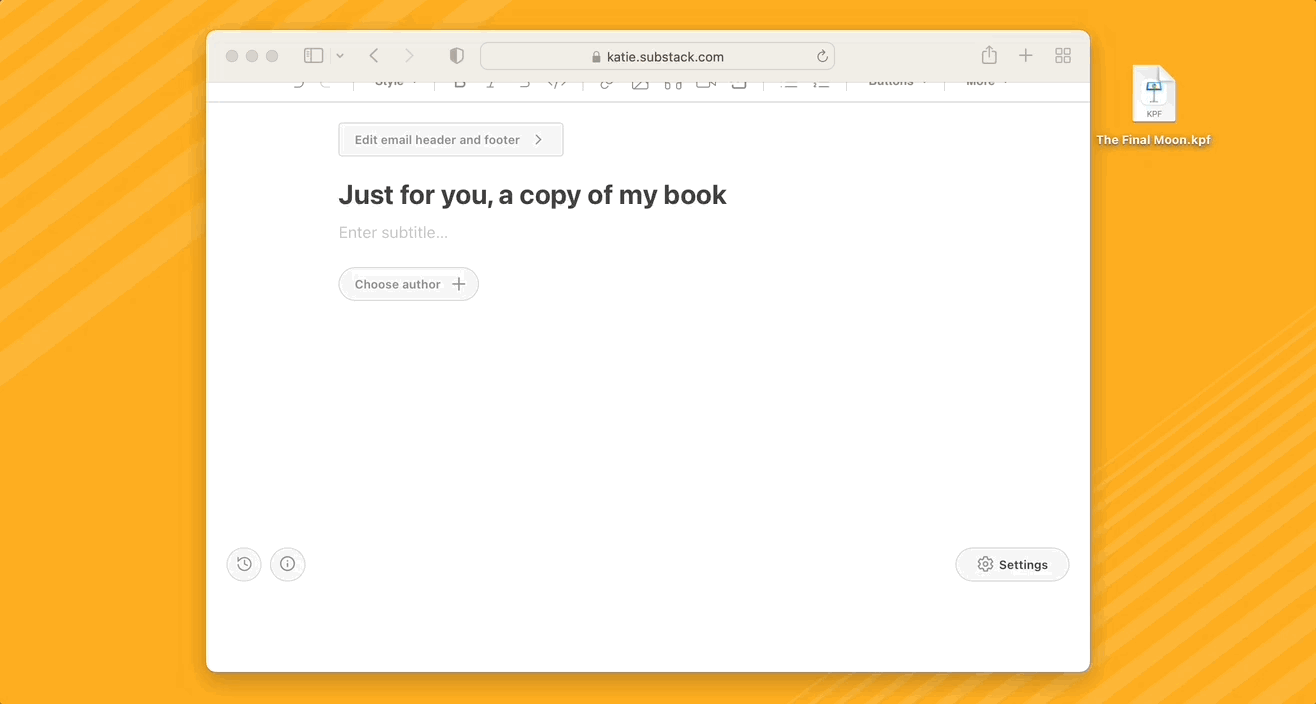The height and width of the screenshot is (704, 1316).
Task: Add a video using the camera icon
Action: click(x=706, y=83)
